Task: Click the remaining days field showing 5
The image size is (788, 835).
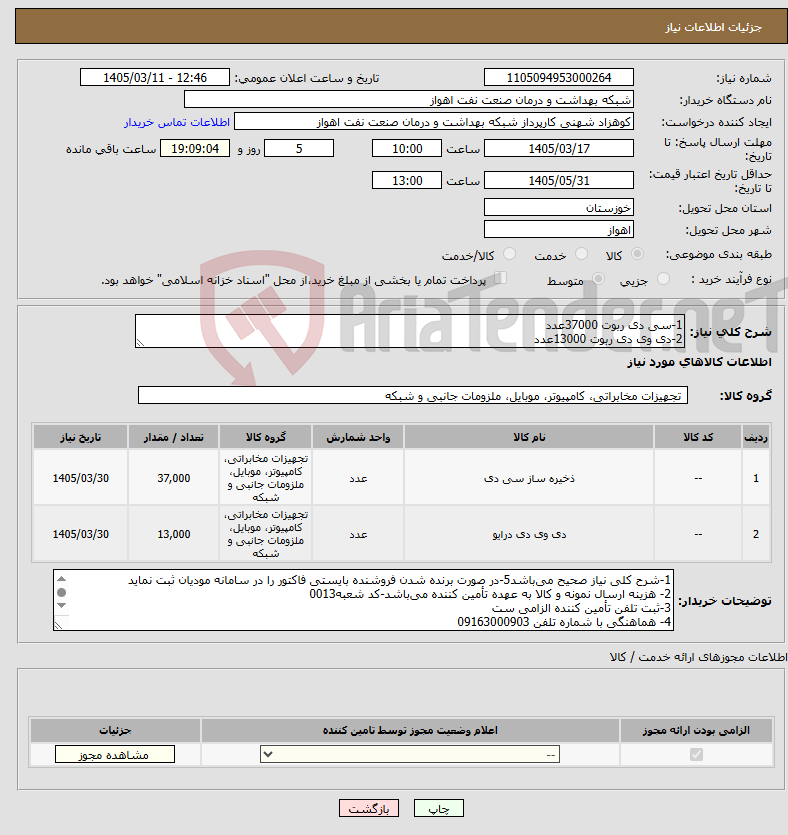Action: (299, 149)
